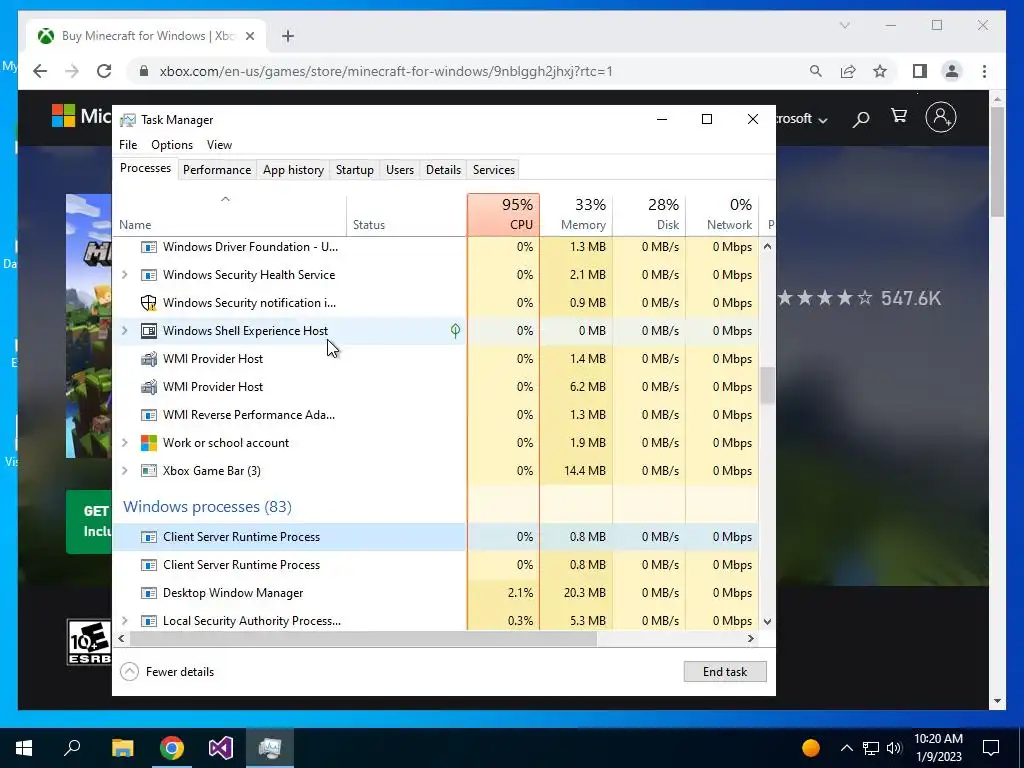
Task: Click the Windows processes (83) group header
Action: pyautogui.click(x=207, y=507)
